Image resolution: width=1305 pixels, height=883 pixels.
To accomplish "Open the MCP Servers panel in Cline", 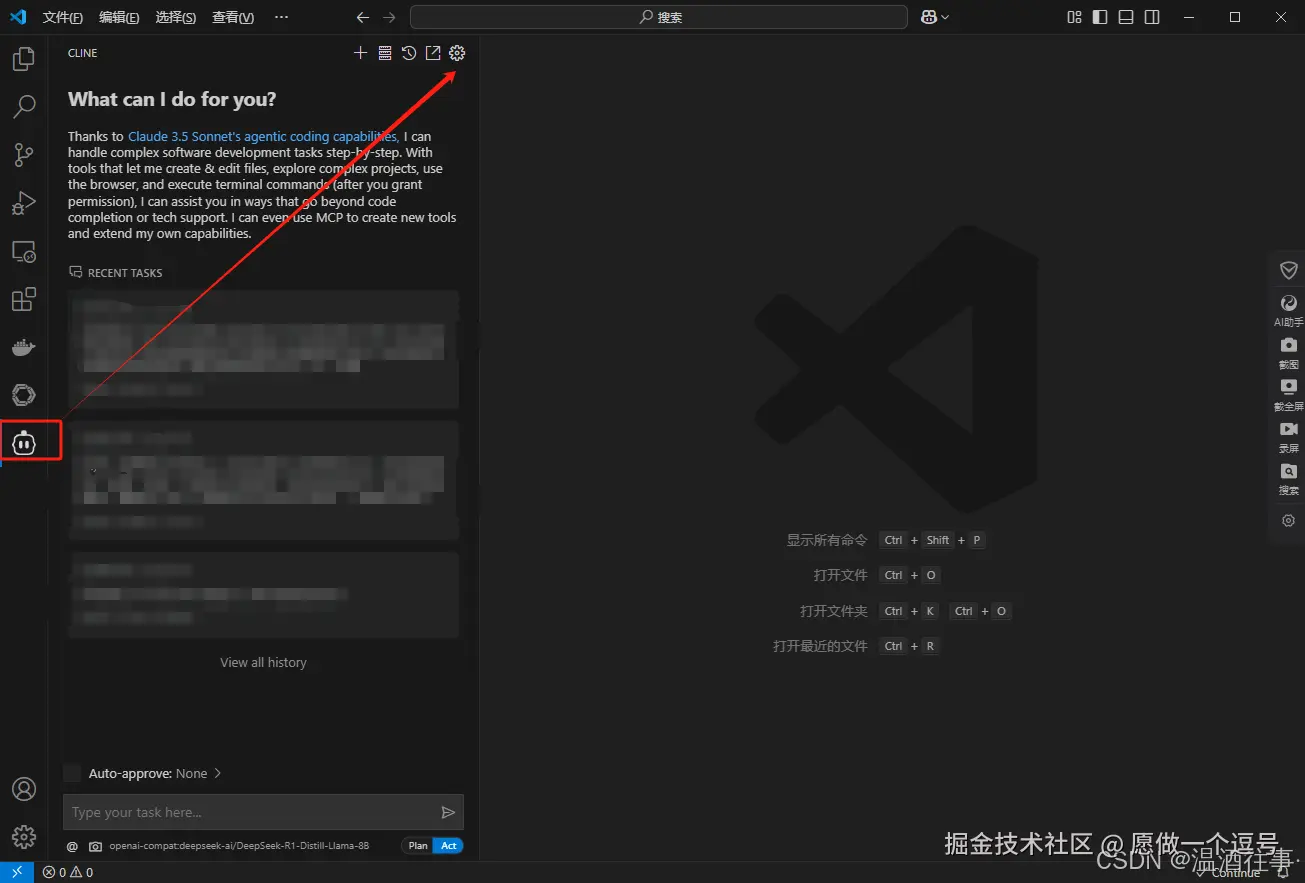I will pyautogui.click(x=385, y=53).
